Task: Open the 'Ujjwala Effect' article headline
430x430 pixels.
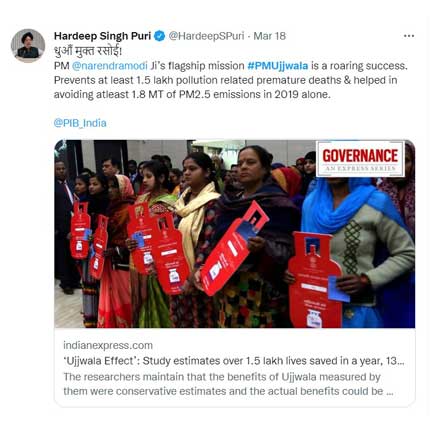Action: 234,361
